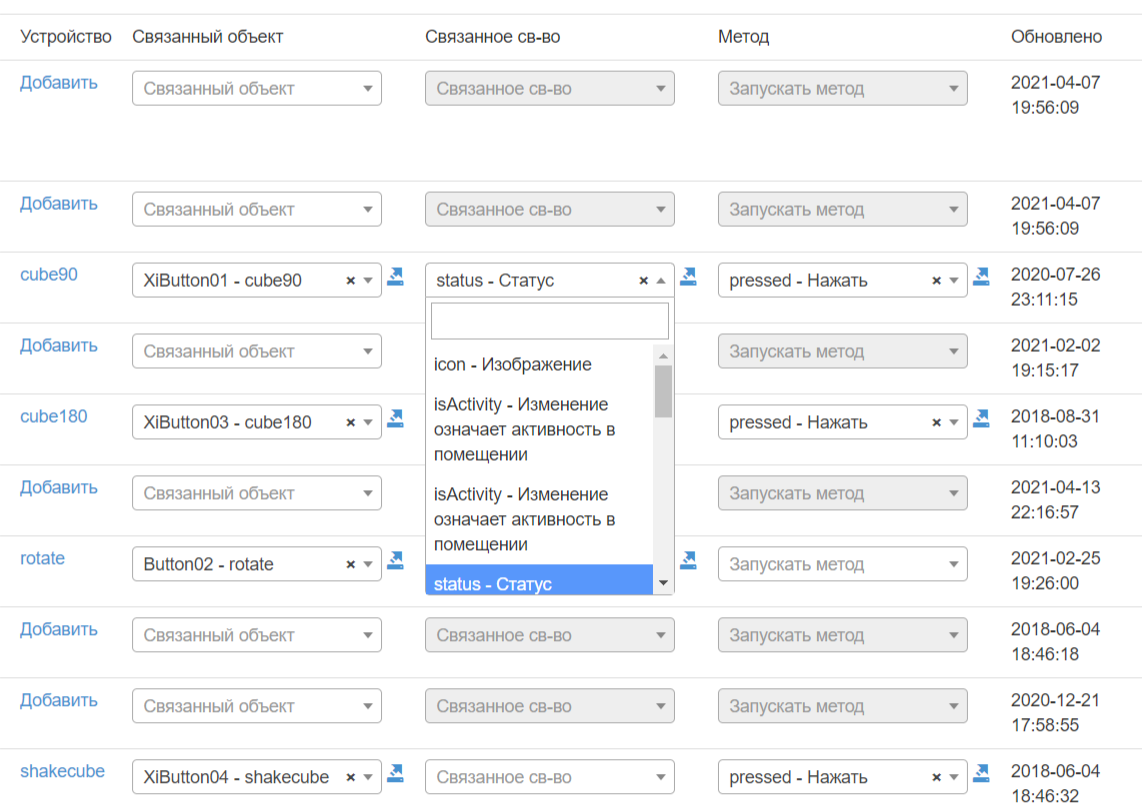Open the cube180 device link
This screenshot has height=812, width=1142.
(53, 416)
